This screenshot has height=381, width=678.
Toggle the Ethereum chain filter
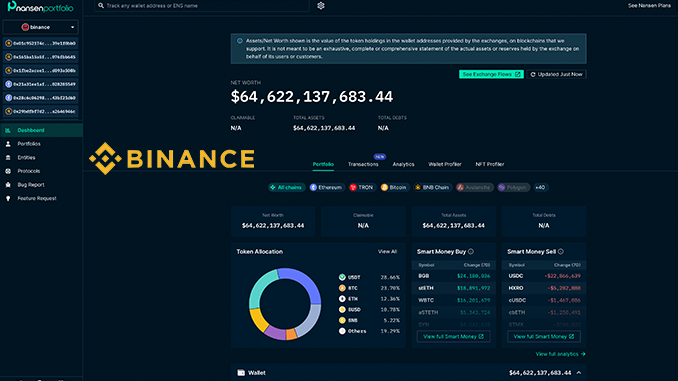click(326, 187)
